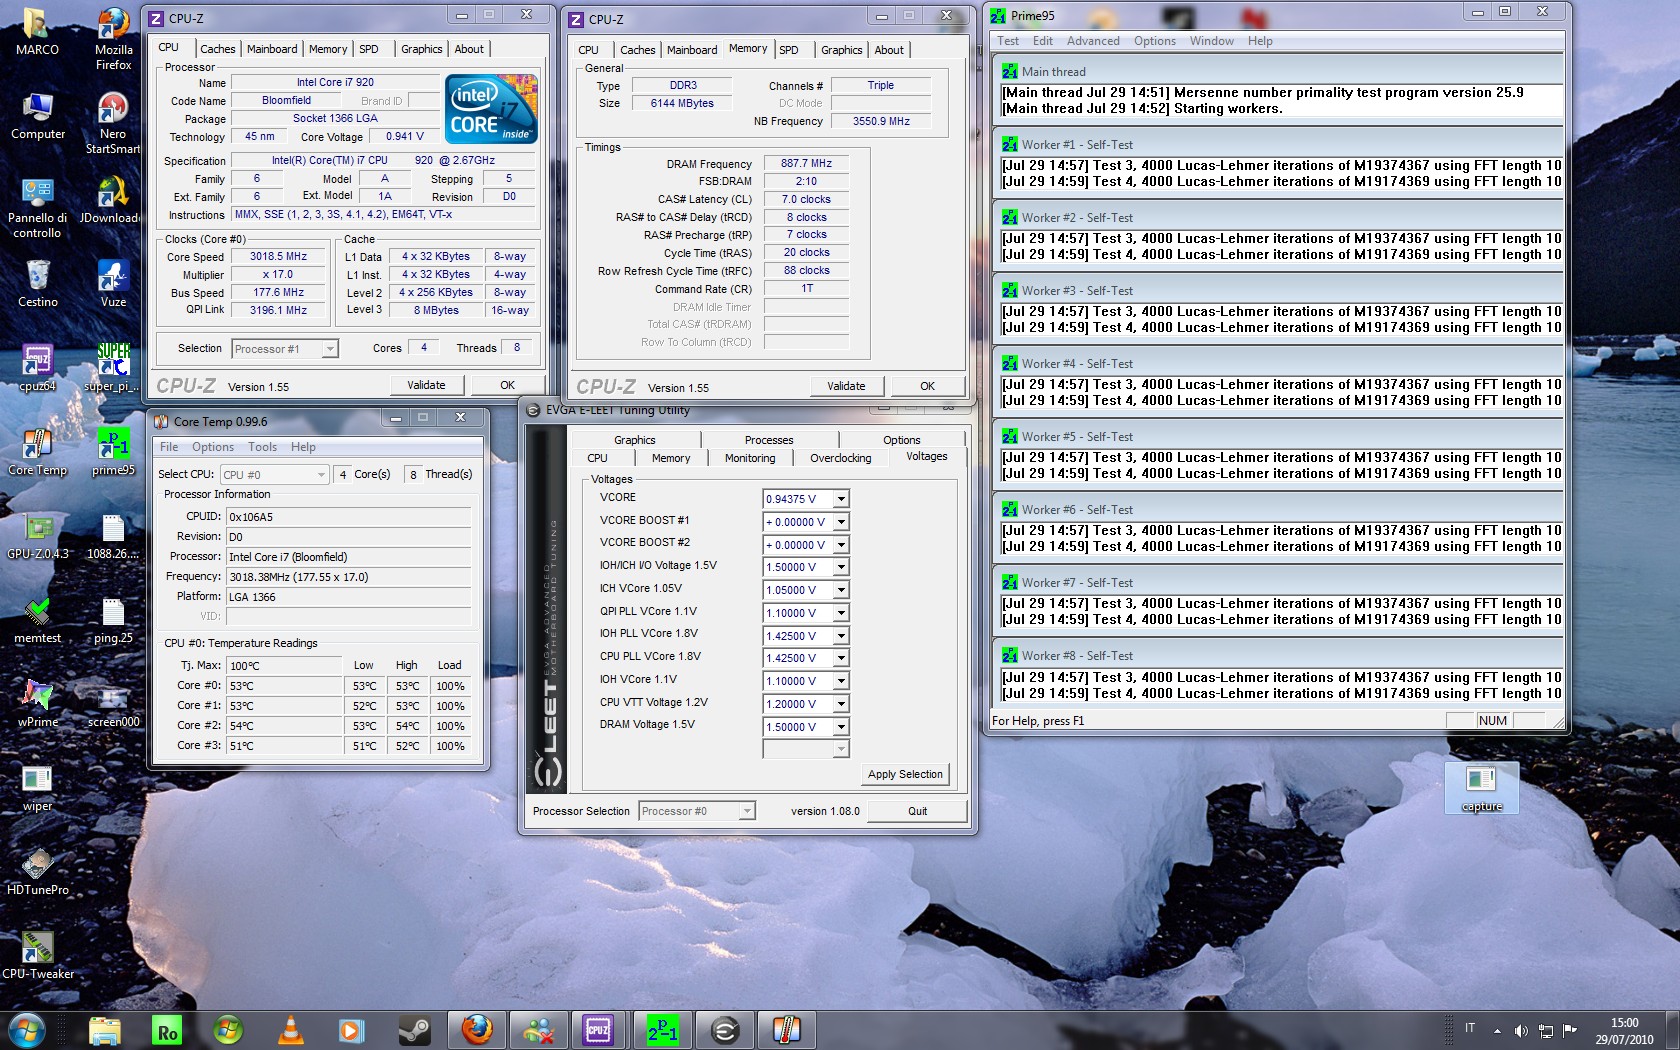Open Core Temp Tools menu

point(262,447)
